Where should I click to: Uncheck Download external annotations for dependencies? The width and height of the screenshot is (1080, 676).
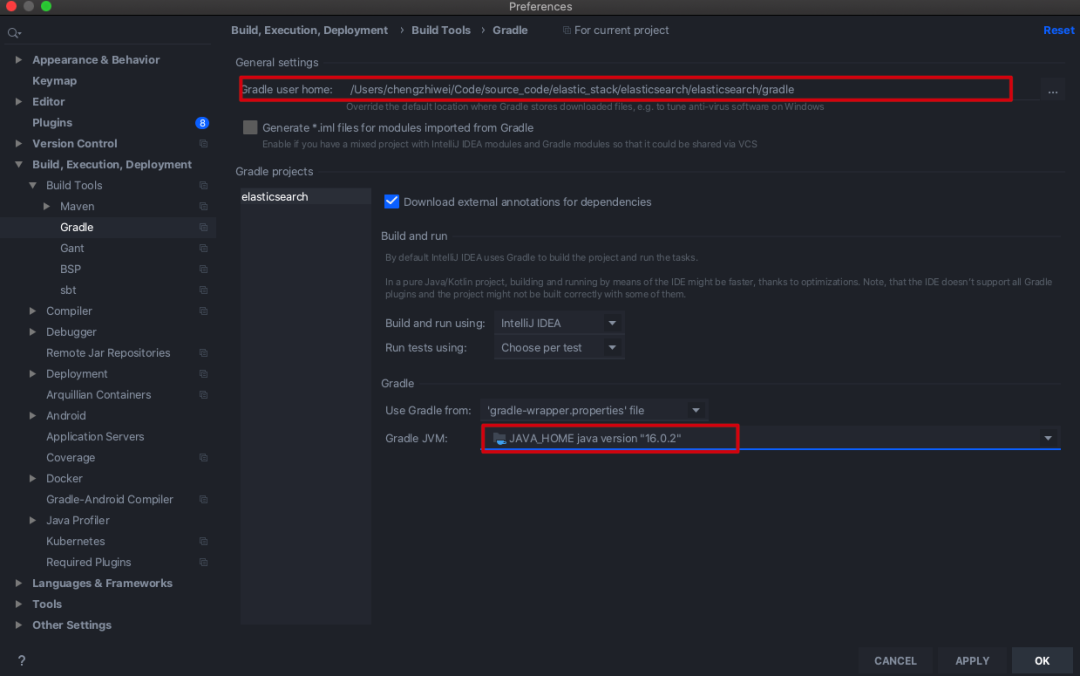391,201
